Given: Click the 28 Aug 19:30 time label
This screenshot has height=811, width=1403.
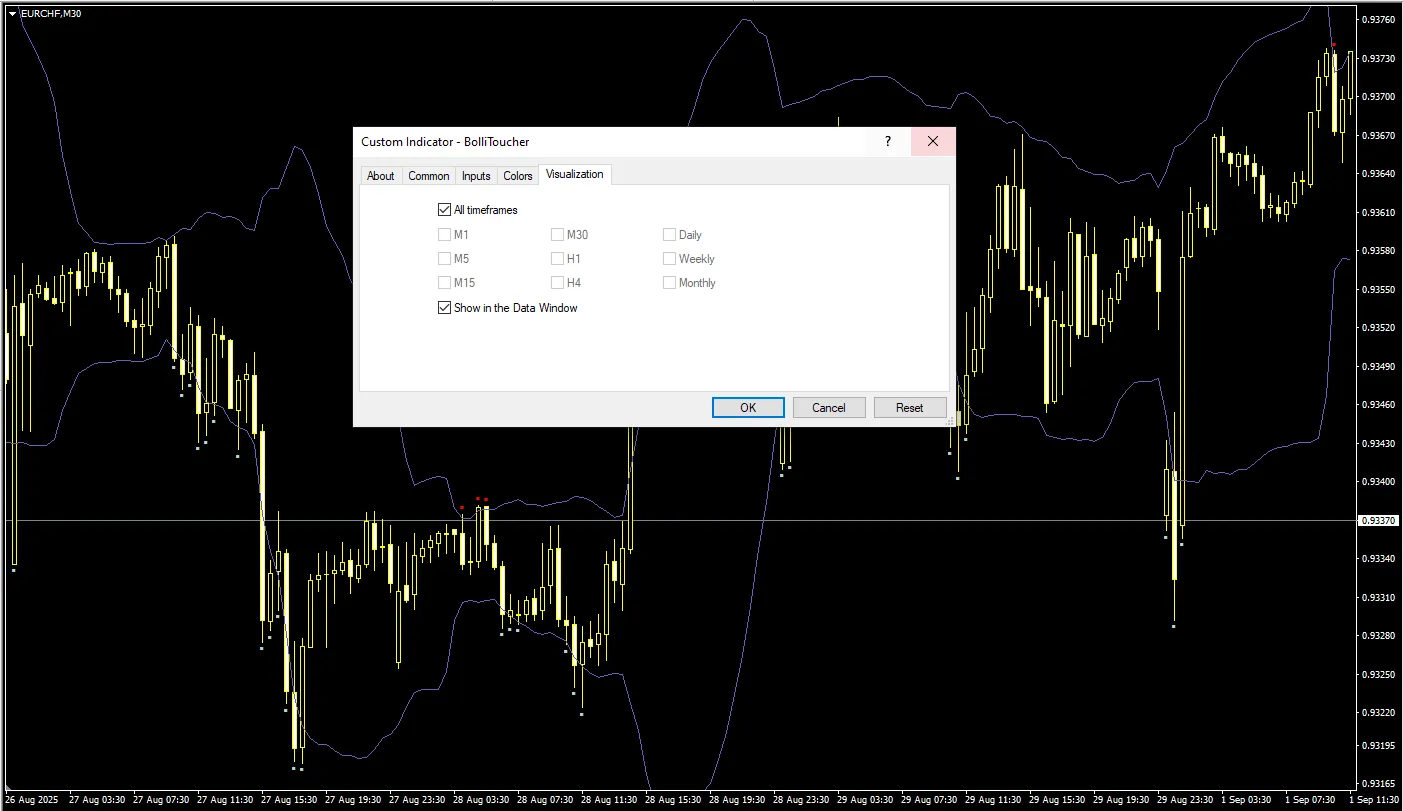Looking at the screenshot, I should (738, 801).
